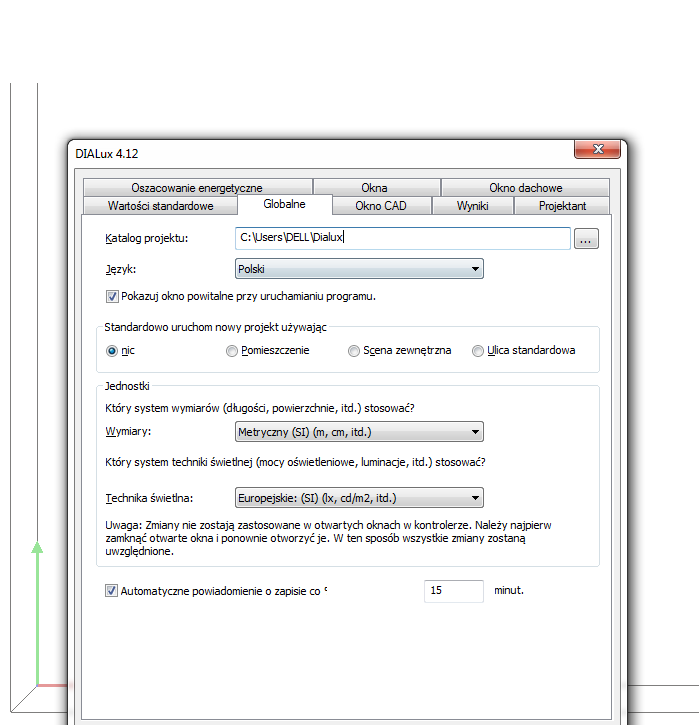Open the Projektant tab
This screenshot has width=699, height=725.
coord(562,206)
